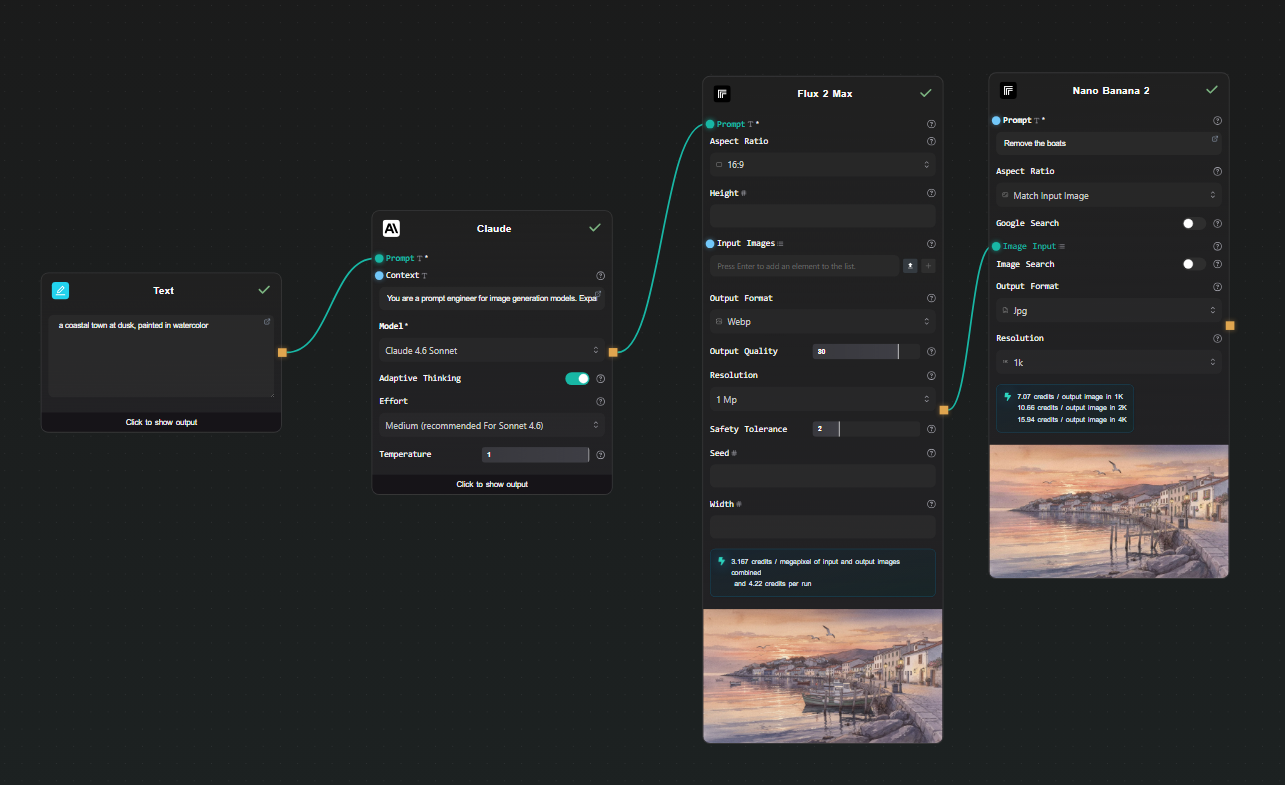The height and width of the screenshot is (785, 1285).
Task: Click the Nano Banana 2 node icon
Action: coord(1008,90)
